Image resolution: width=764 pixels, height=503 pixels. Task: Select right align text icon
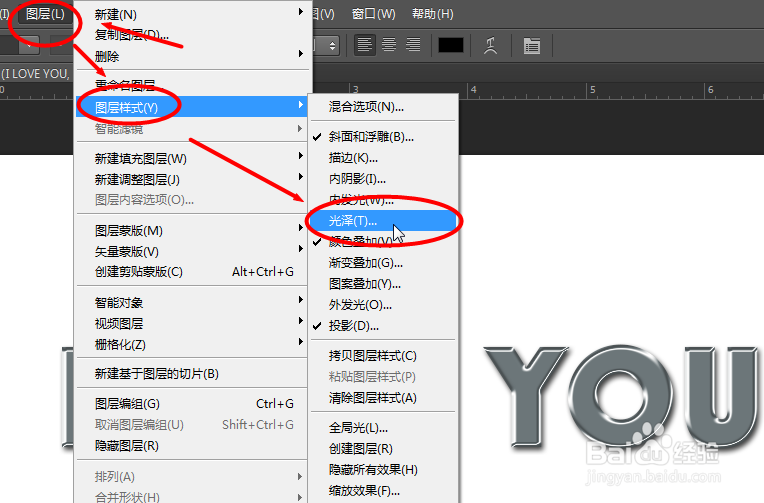(x=413, y=45)
